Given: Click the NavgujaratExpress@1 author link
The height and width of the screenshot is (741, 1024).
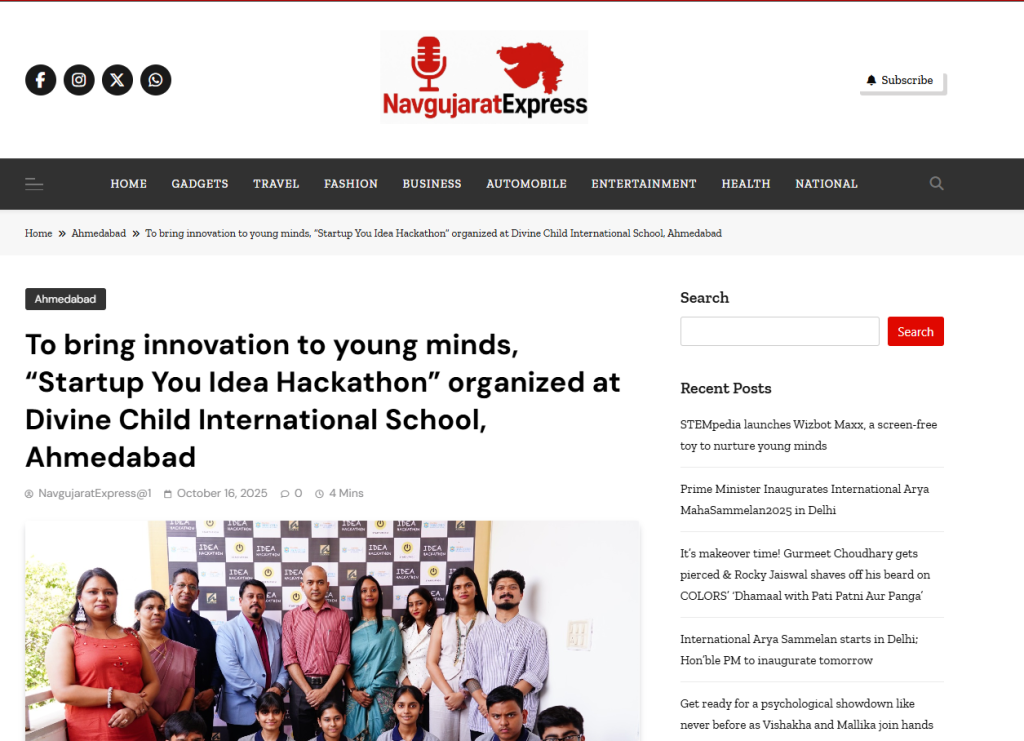Looking at the screenshot, I should (95, 494).
